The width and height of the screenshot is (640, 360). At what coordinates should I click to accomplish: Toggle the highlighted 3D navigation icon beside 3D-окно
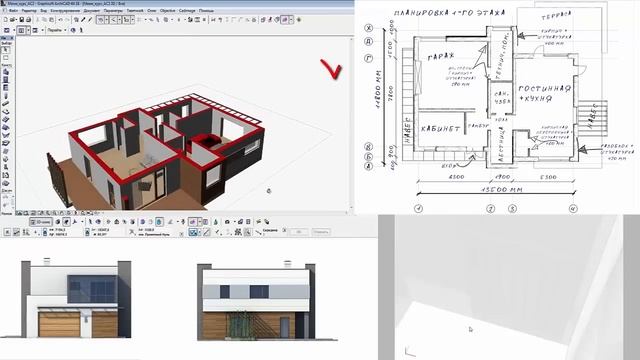point(66,222)
